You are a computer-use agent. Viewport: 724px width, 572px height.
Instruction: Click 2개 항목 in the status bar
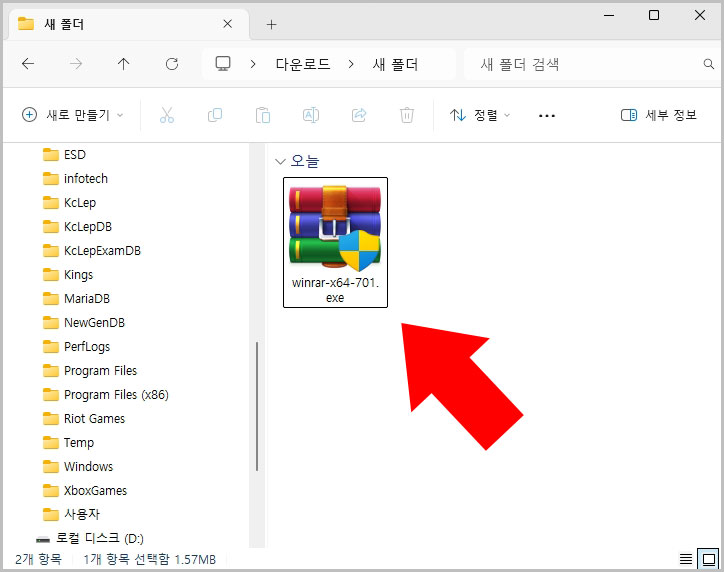click(x=38, y=560)
